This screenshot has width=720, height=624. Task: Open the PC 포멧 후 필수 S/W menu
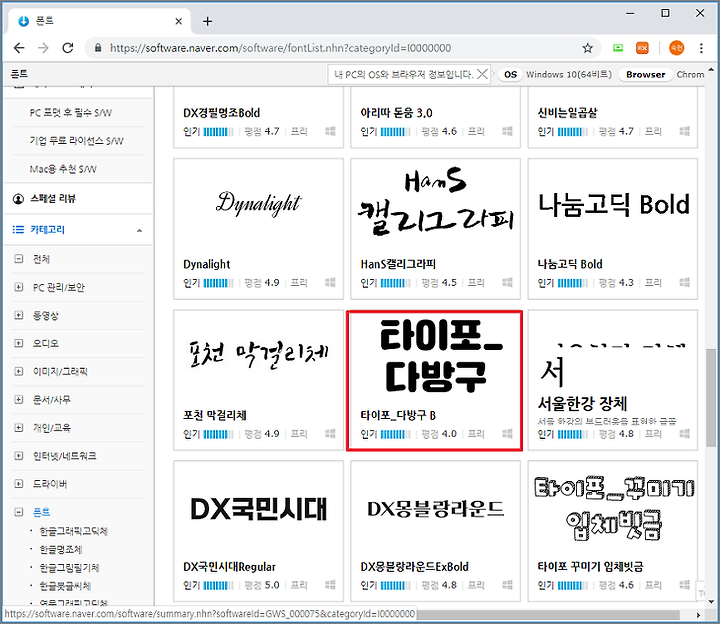pyautogui.click(x=71, y=112)
